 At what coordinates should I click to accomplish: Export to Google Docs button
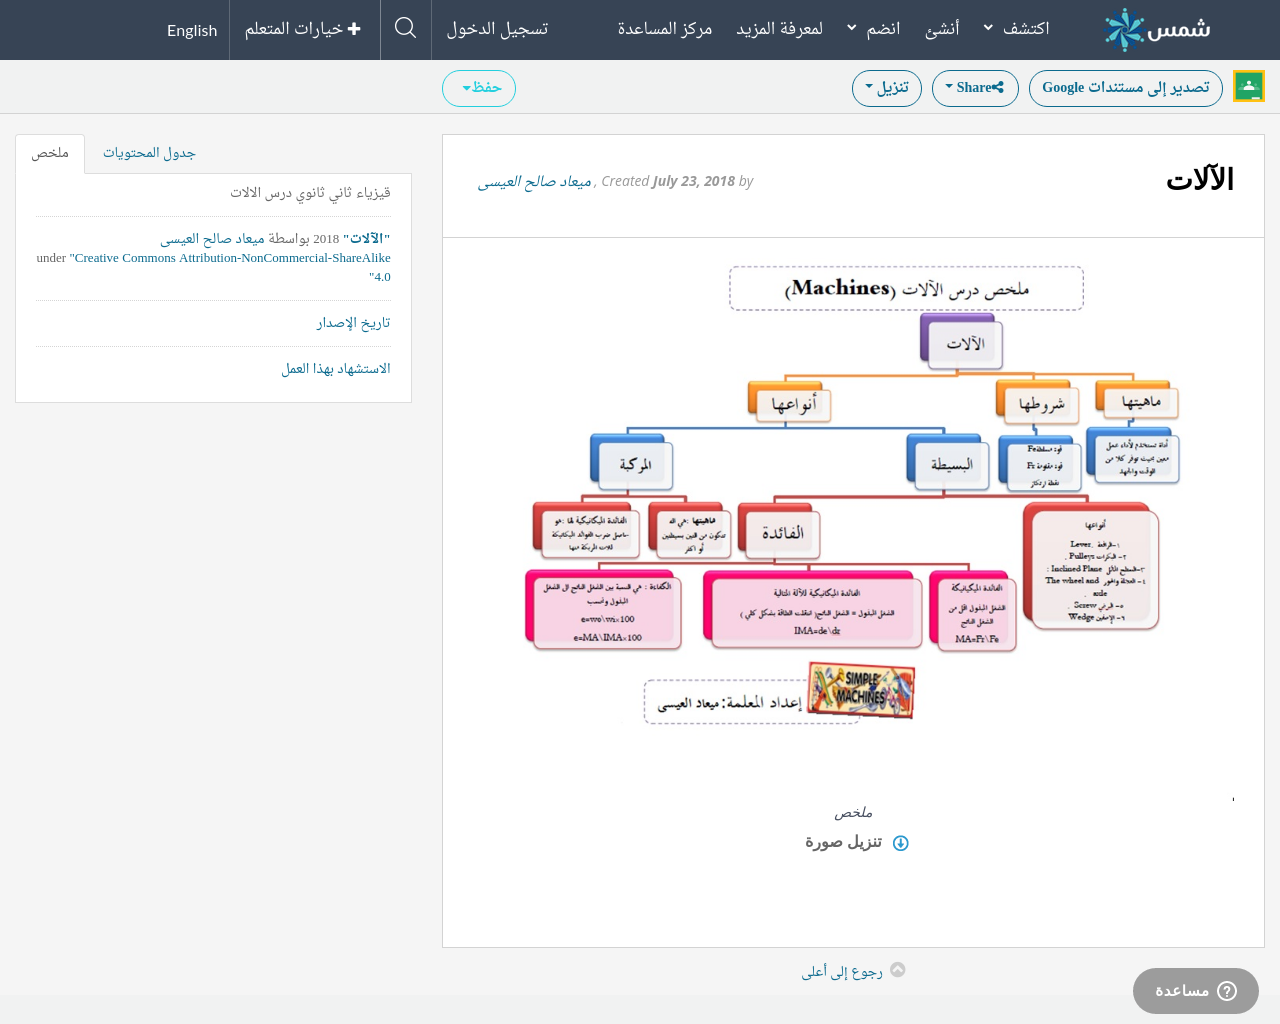pyautogui.click(x=1125, y=88)
